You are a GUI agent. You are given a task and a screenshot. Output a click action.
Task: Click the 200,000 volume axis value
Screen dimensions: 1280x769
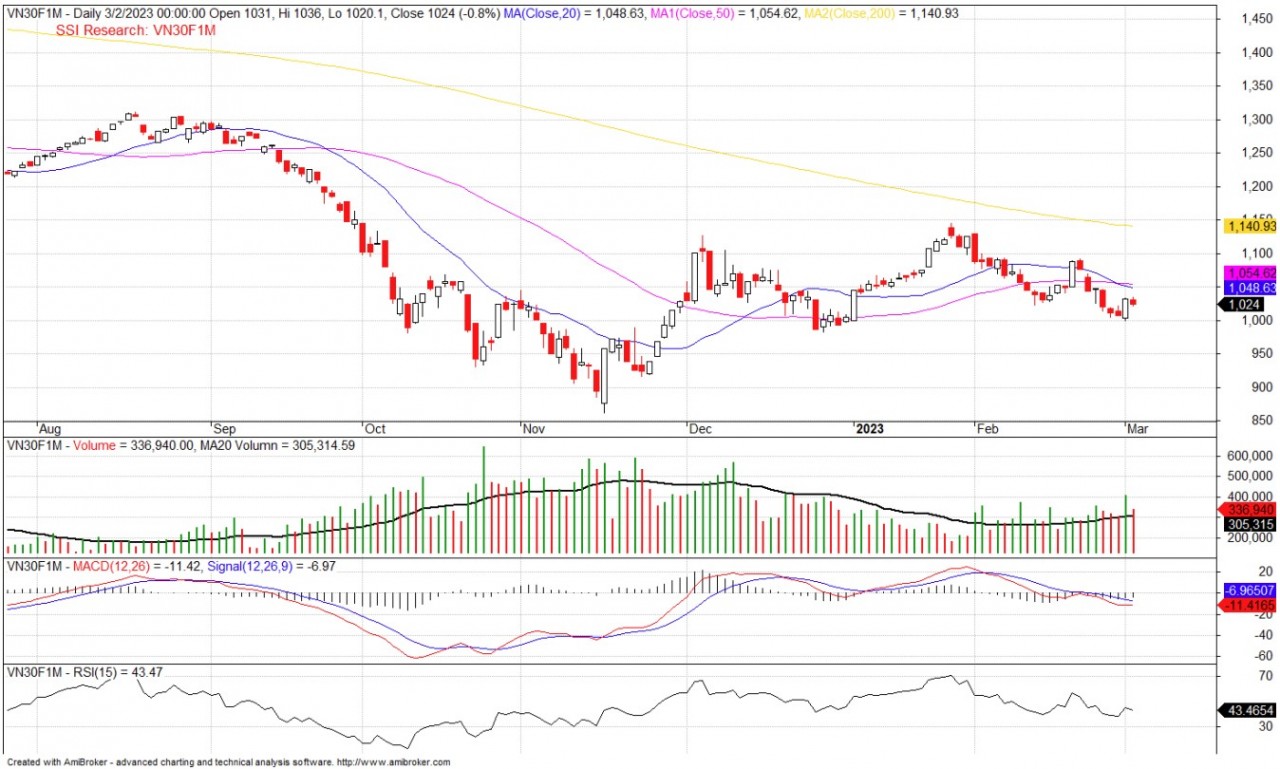click(x=1251, y=538)
